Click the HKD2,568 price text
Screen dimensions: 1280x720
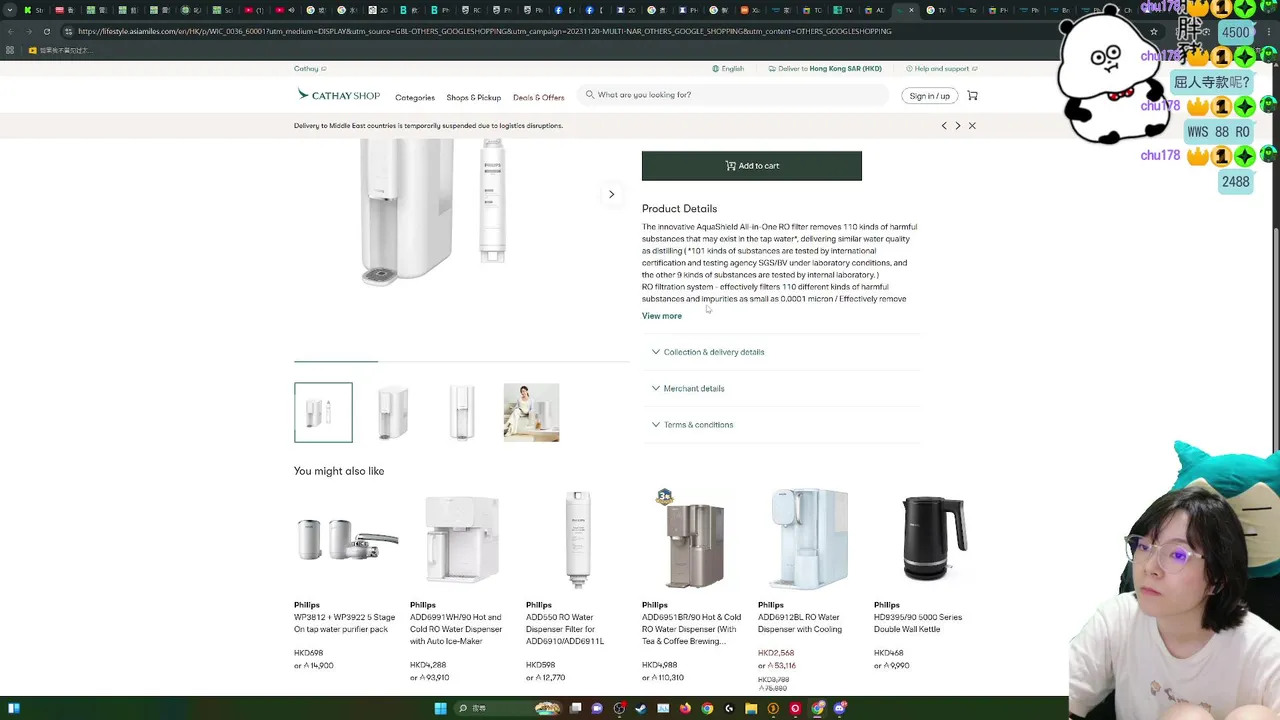(x=776, y=653)
